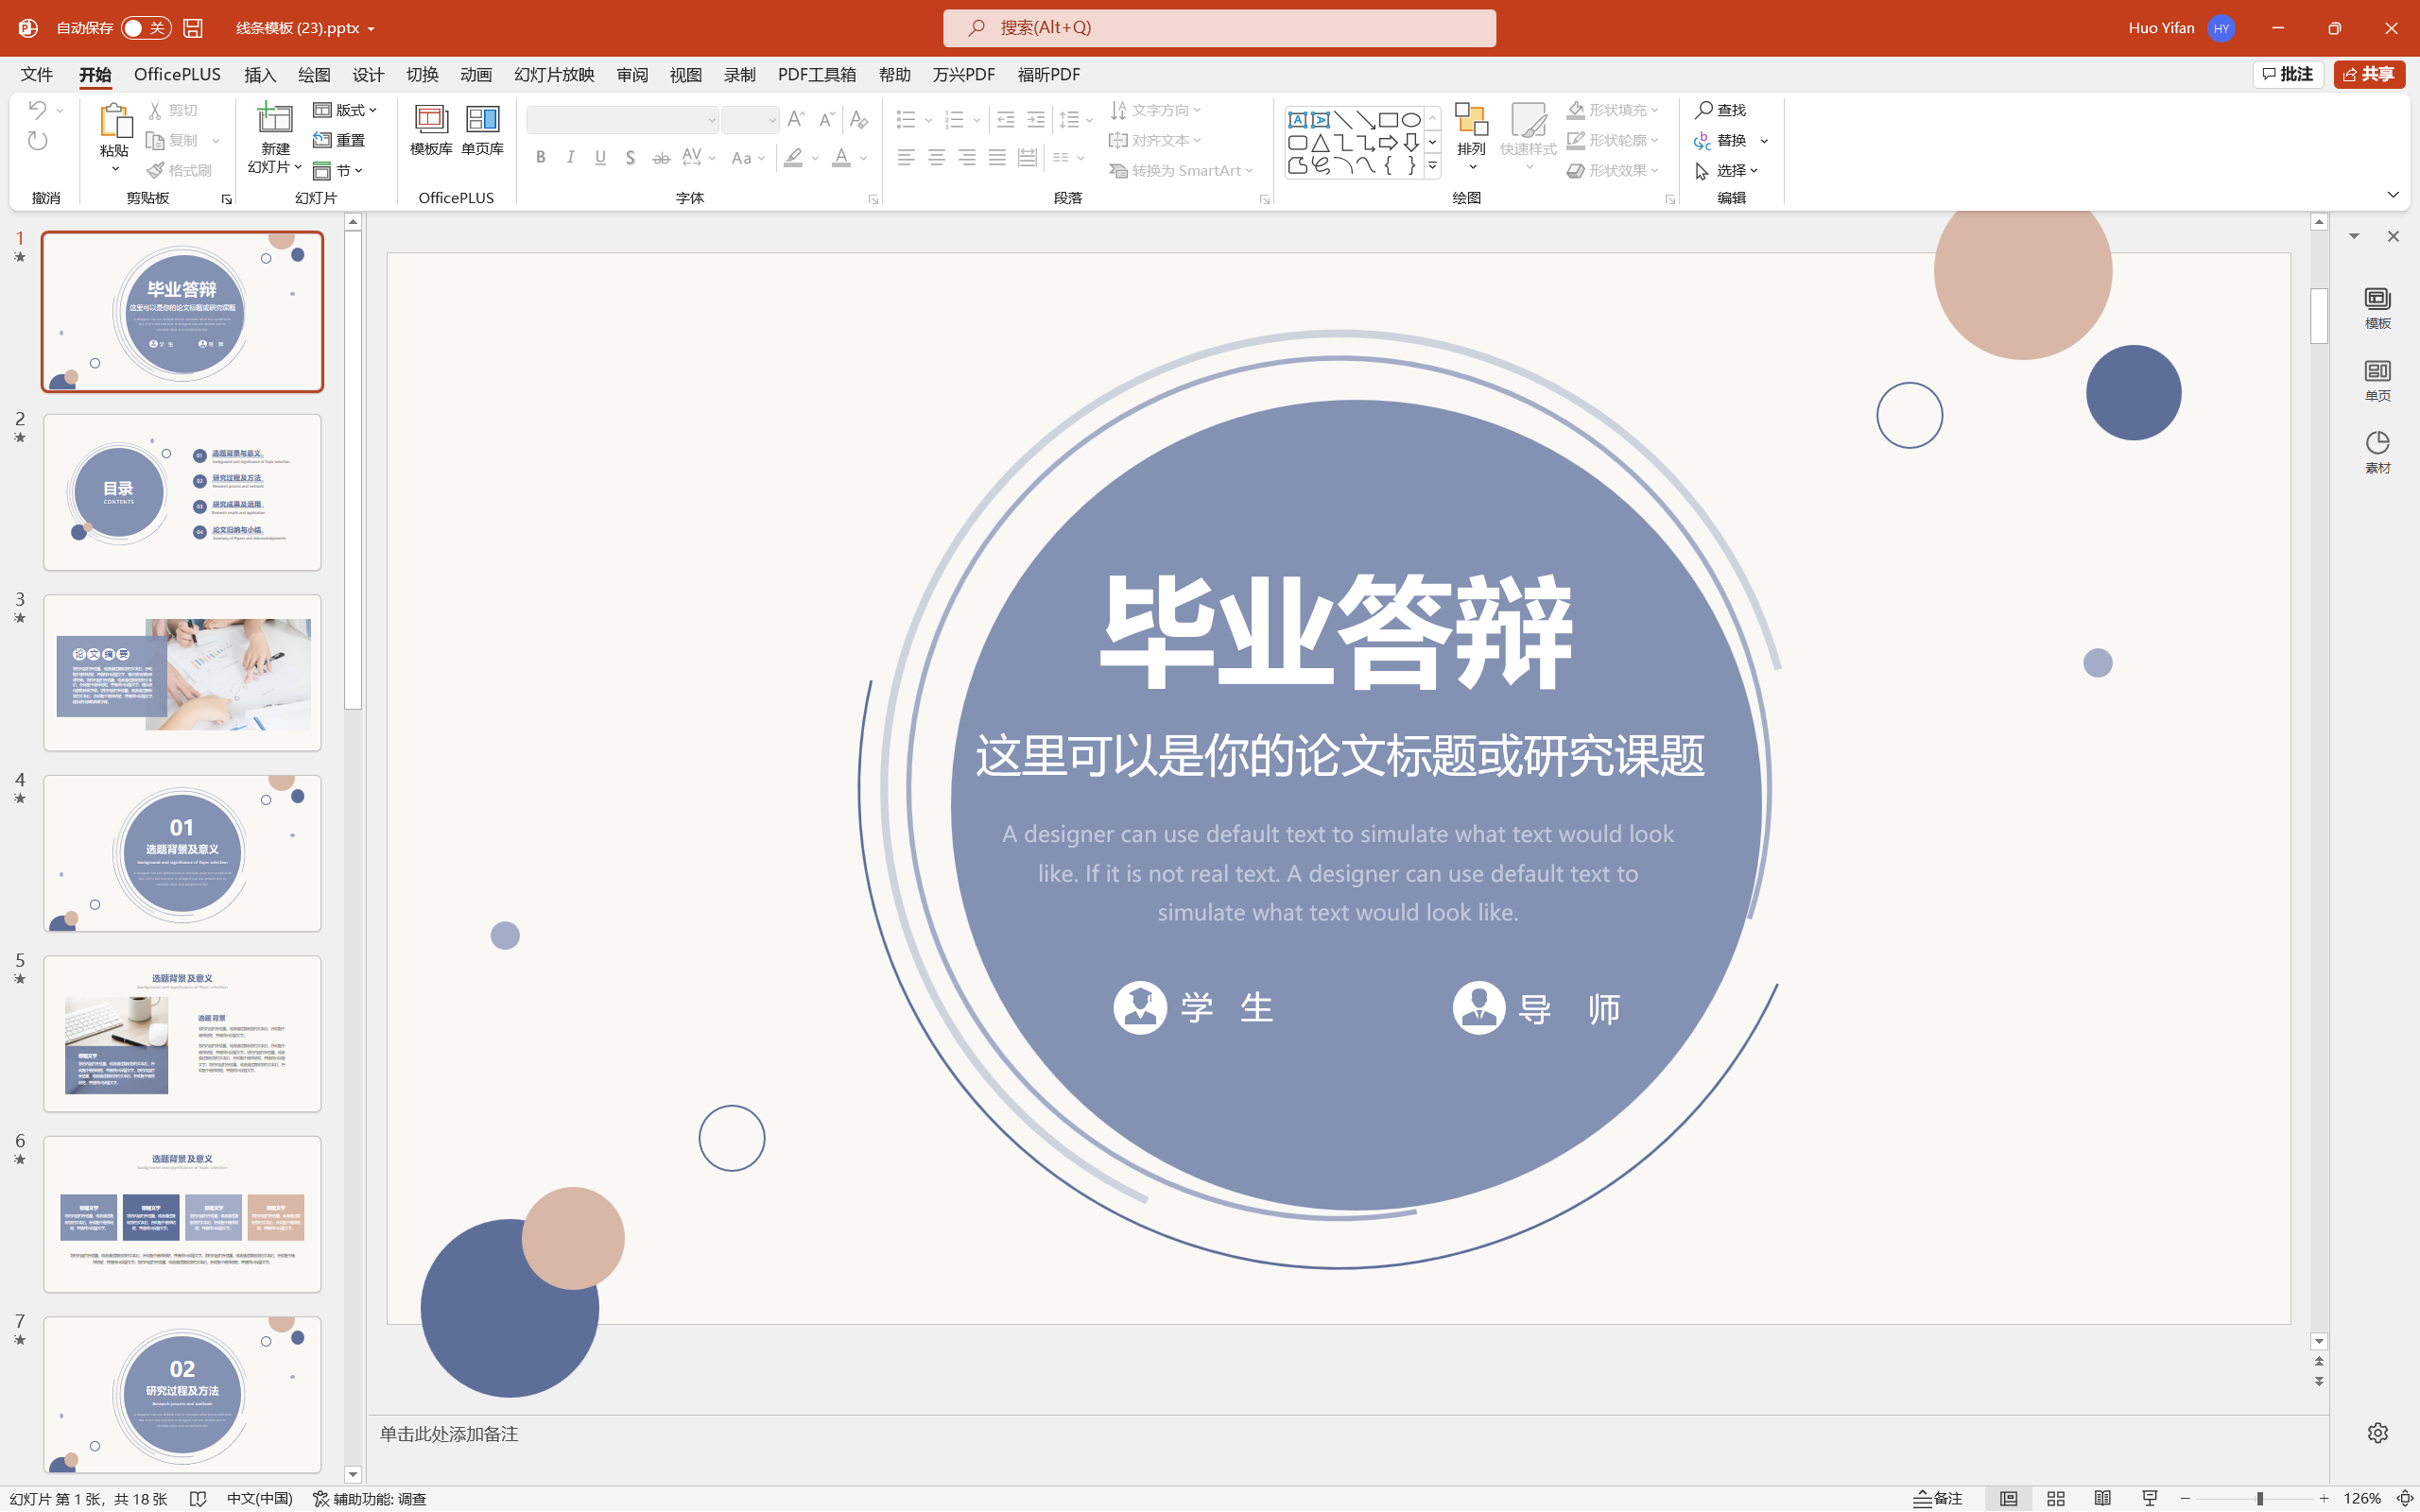This screenshot has width=2420, height=1512.
Task: Click the save icon in title bar
Action: [193, 28]
